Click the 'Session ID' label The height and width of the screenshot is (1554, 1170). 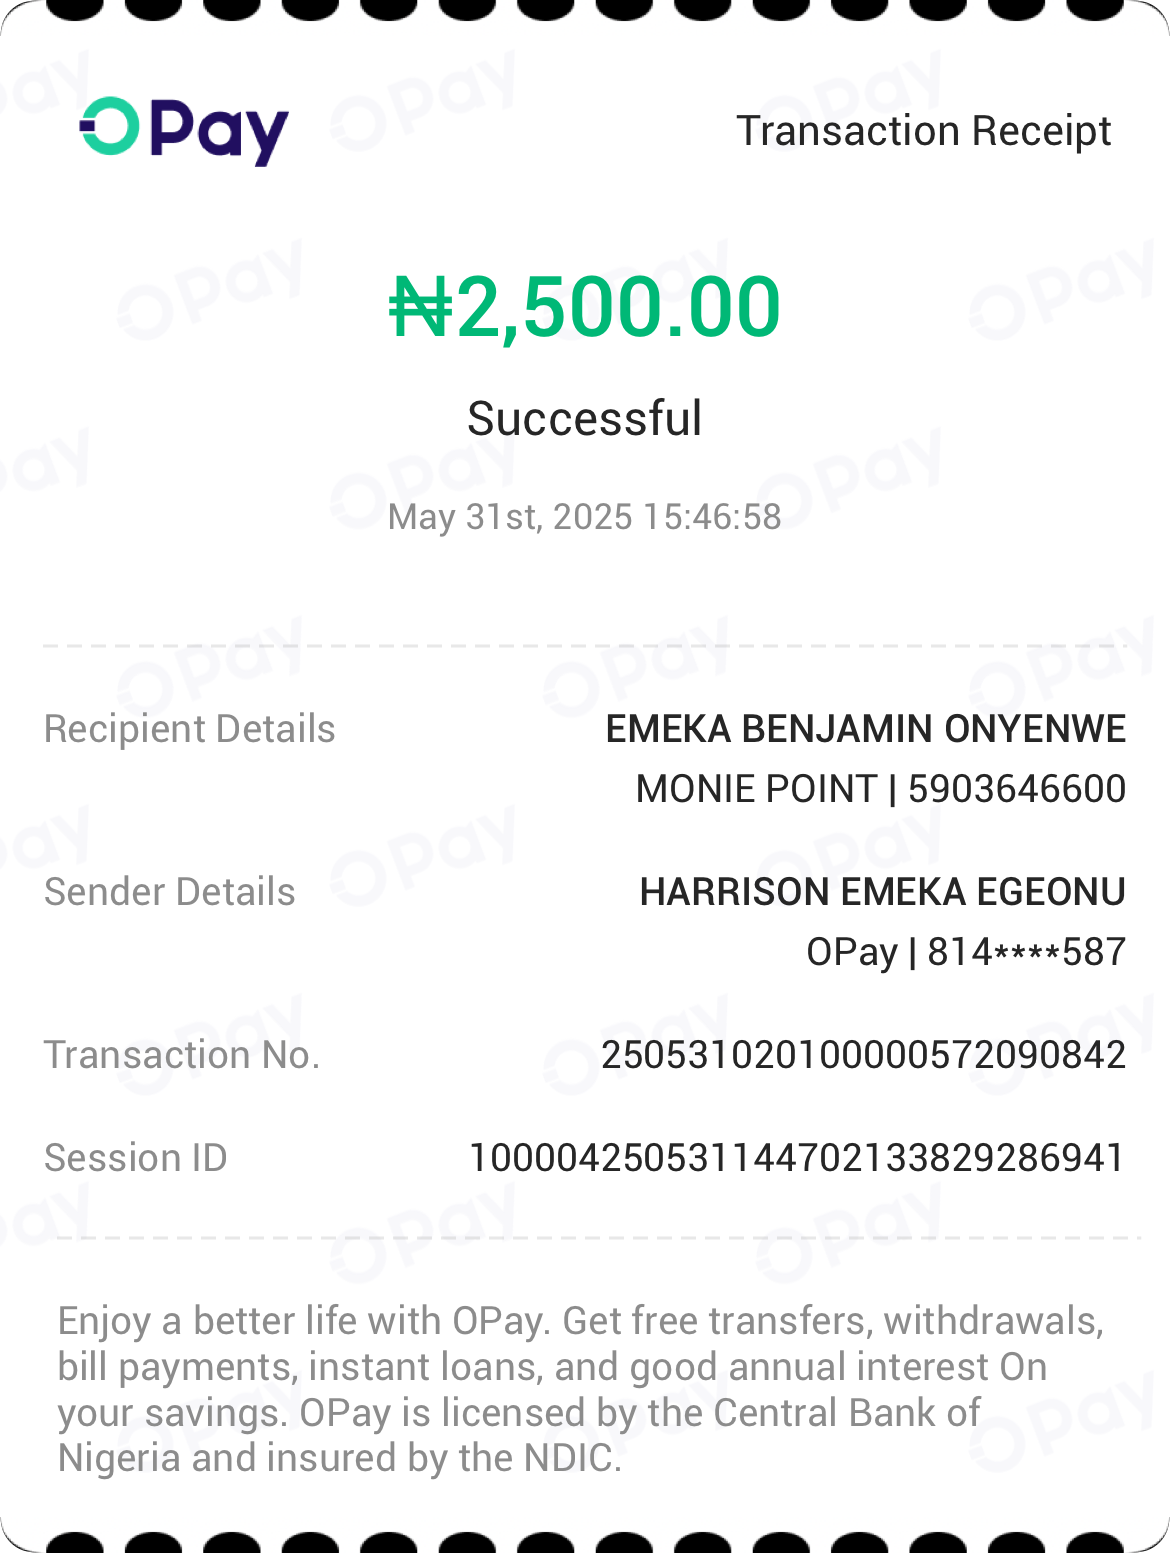(135, 1158)
